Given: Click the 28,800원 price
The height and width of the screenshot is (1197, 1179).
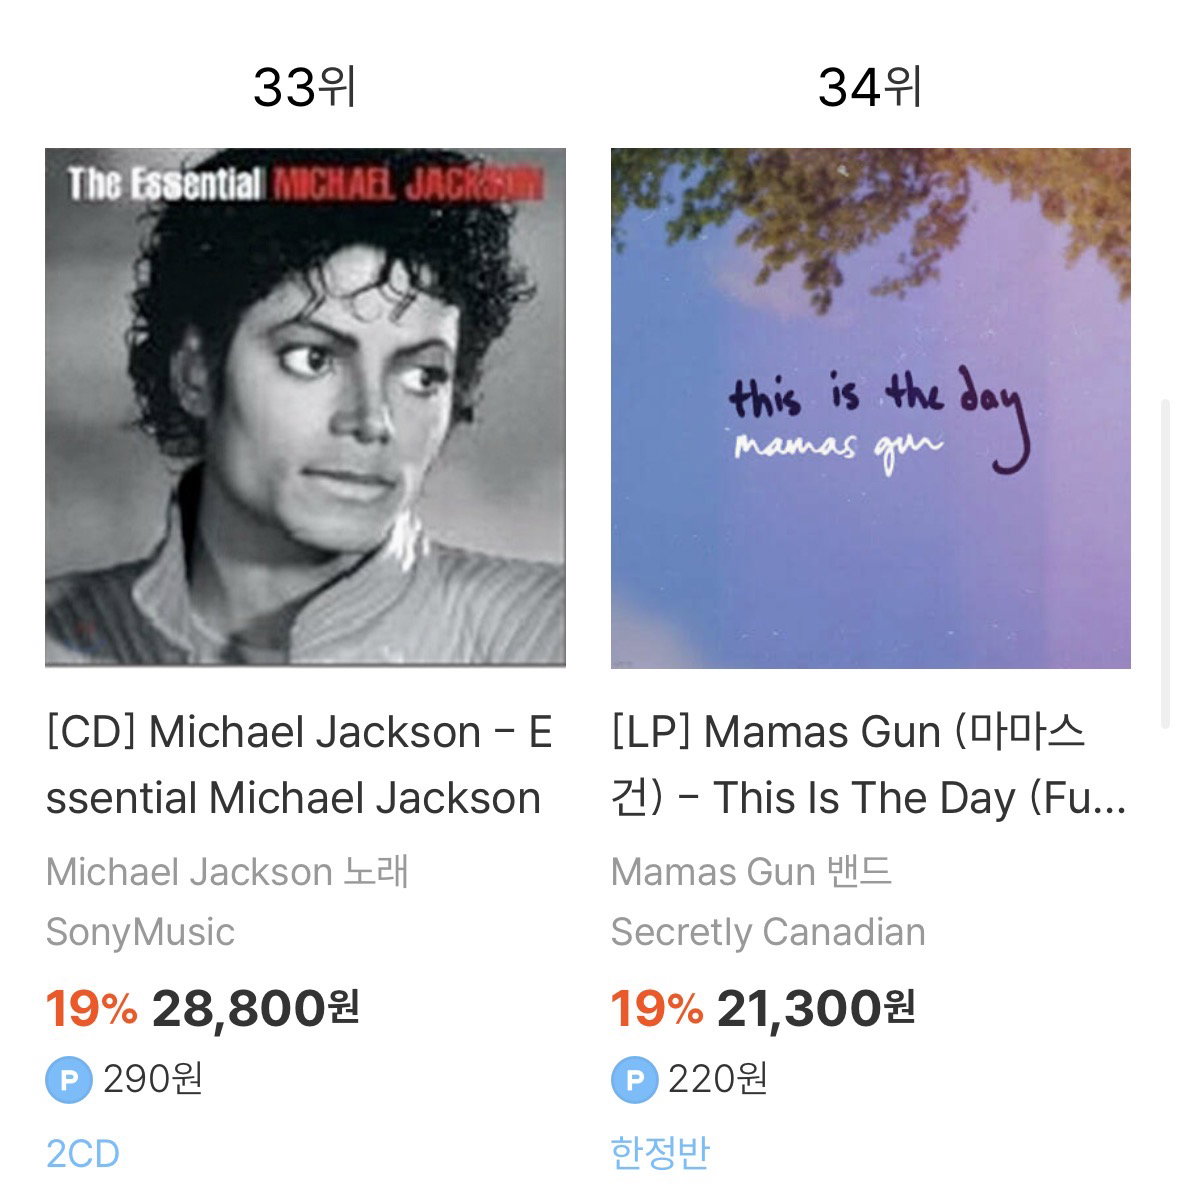Looking at the screenshot, I should 256,1008.
